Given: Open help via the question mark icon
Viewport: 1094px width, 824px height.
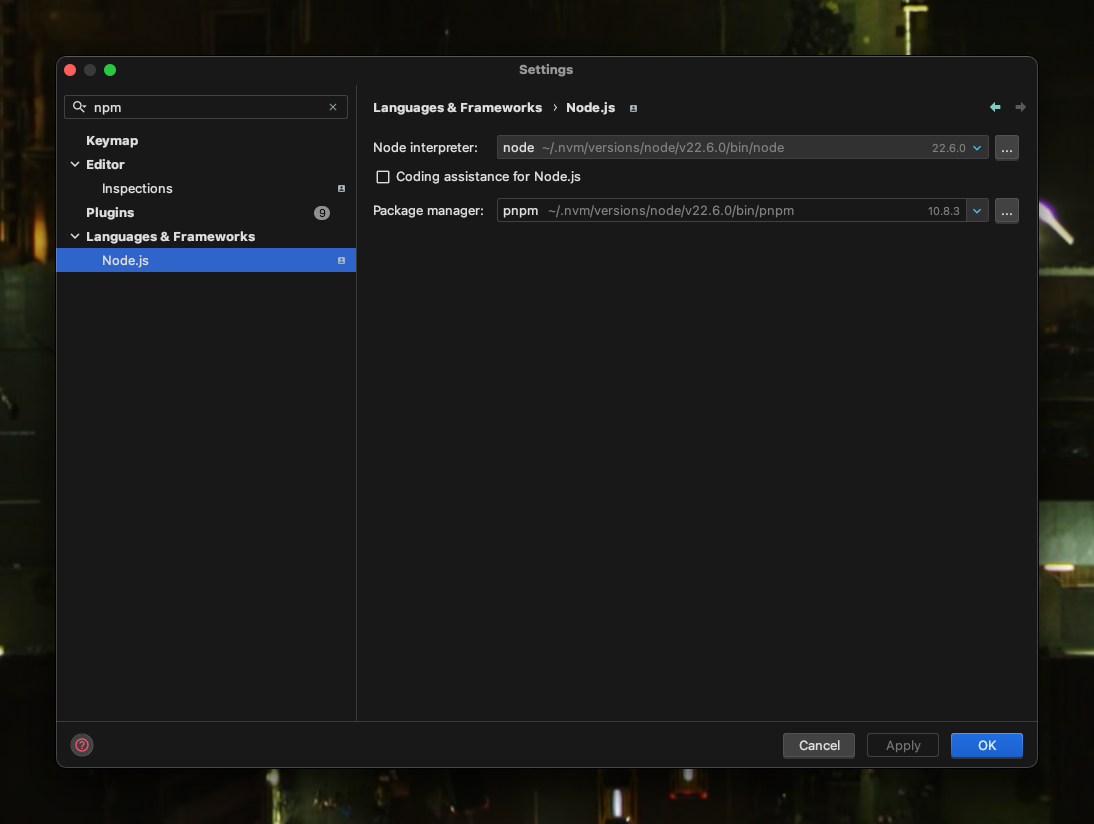Looking at the screenshot, I should 82,745.
